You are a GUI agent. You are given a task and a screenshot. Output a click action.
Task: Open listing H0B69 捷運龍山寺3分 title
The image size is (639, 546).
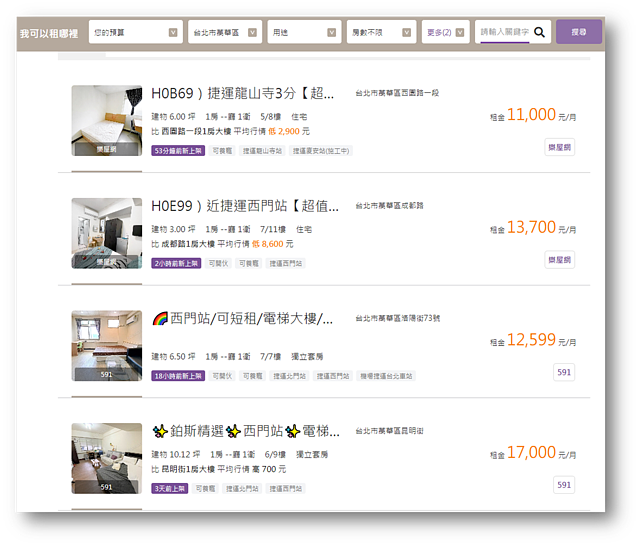(x=242, y=93)
